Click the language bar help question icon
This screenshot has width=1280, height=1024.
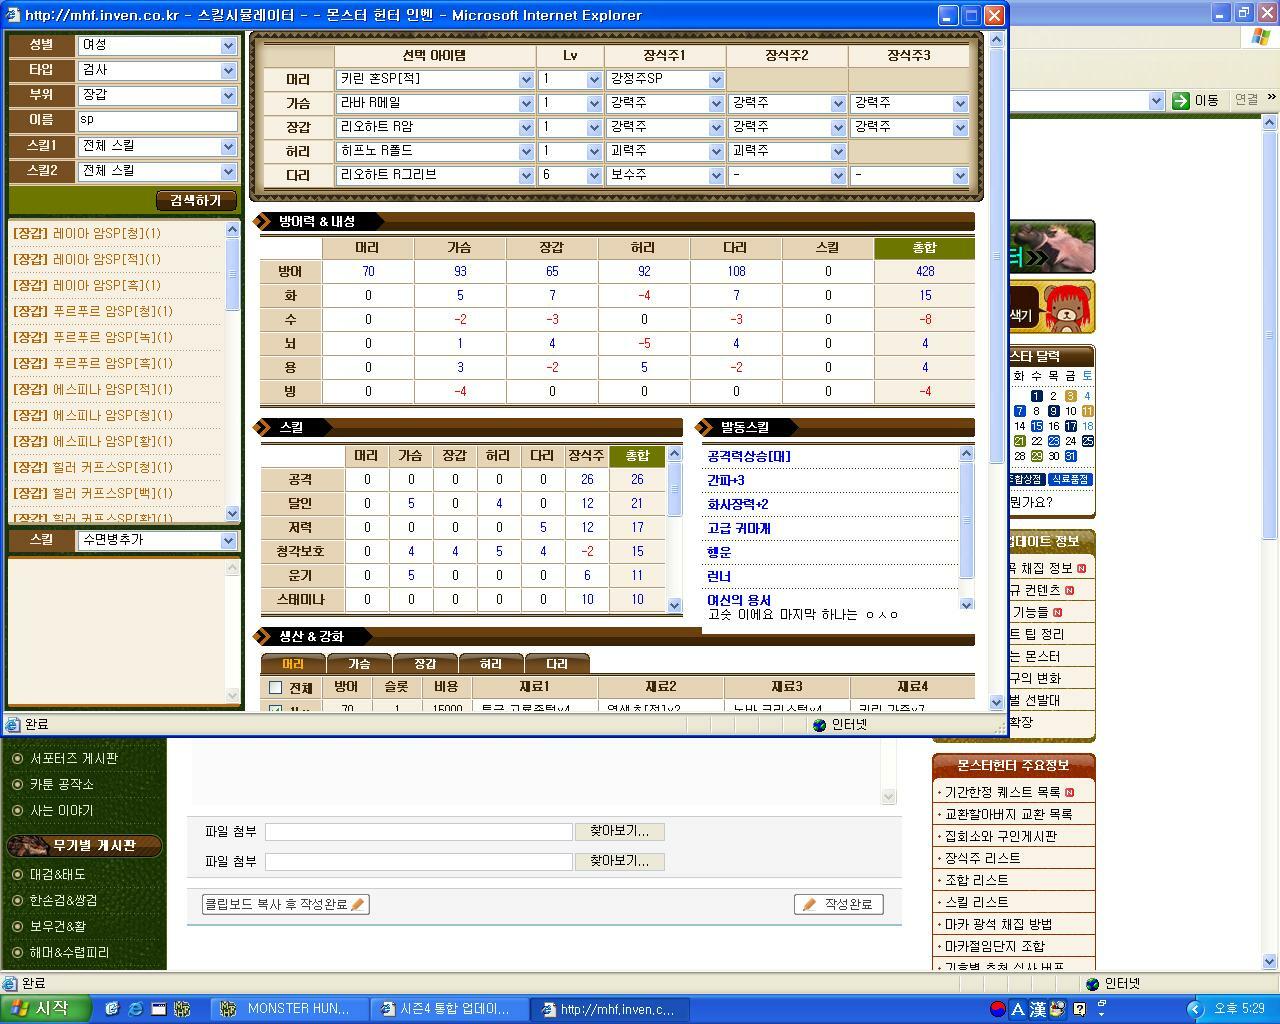(1079, 1009)
